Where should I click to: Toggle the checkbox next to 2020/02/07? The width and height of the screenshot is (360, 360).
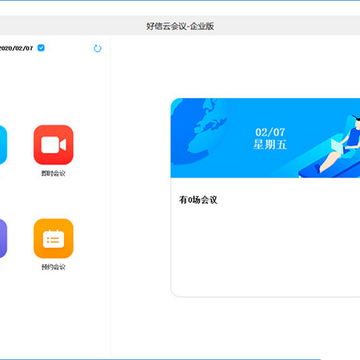[x=41, y=48]
